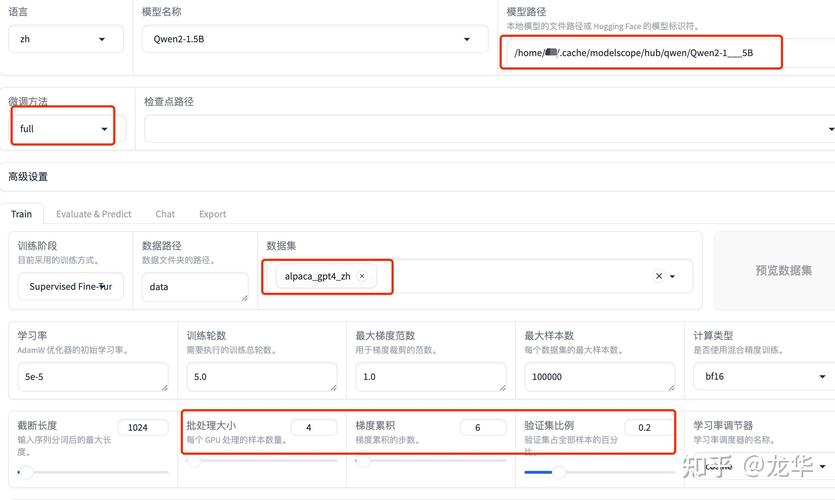This screenshot has width=835, height=500.
Task: Clear all datasets with the X icon
Action: [x=659, y=276]
